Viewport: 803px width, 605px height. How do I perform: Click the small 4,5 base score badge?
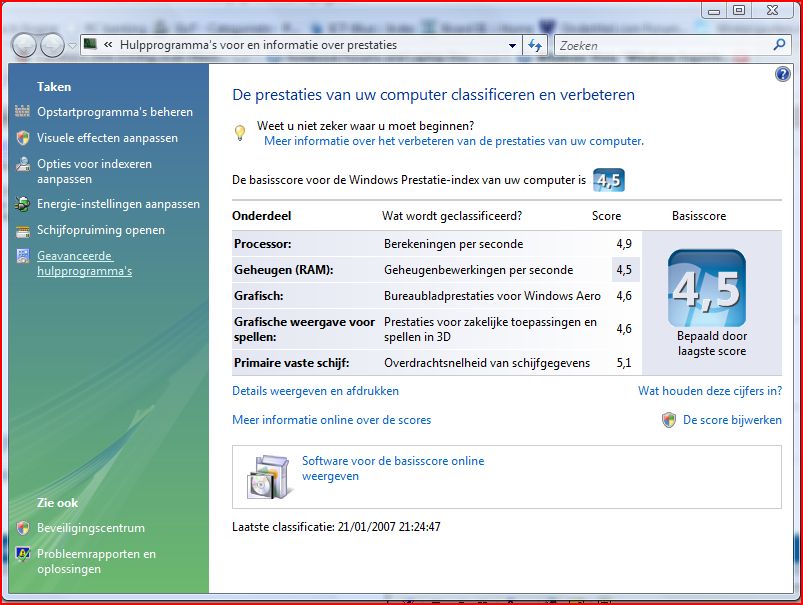[x=609, y=180]
